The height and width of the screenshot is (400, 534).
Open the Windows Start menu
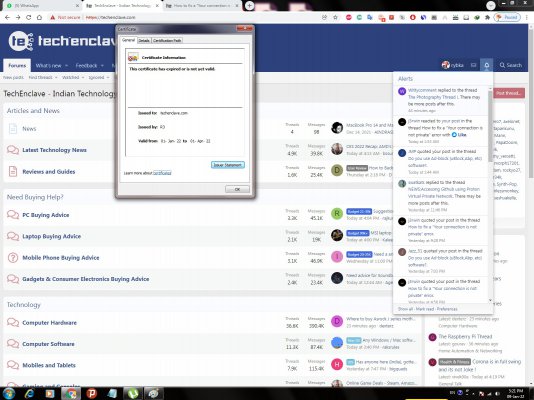point(9,394)
